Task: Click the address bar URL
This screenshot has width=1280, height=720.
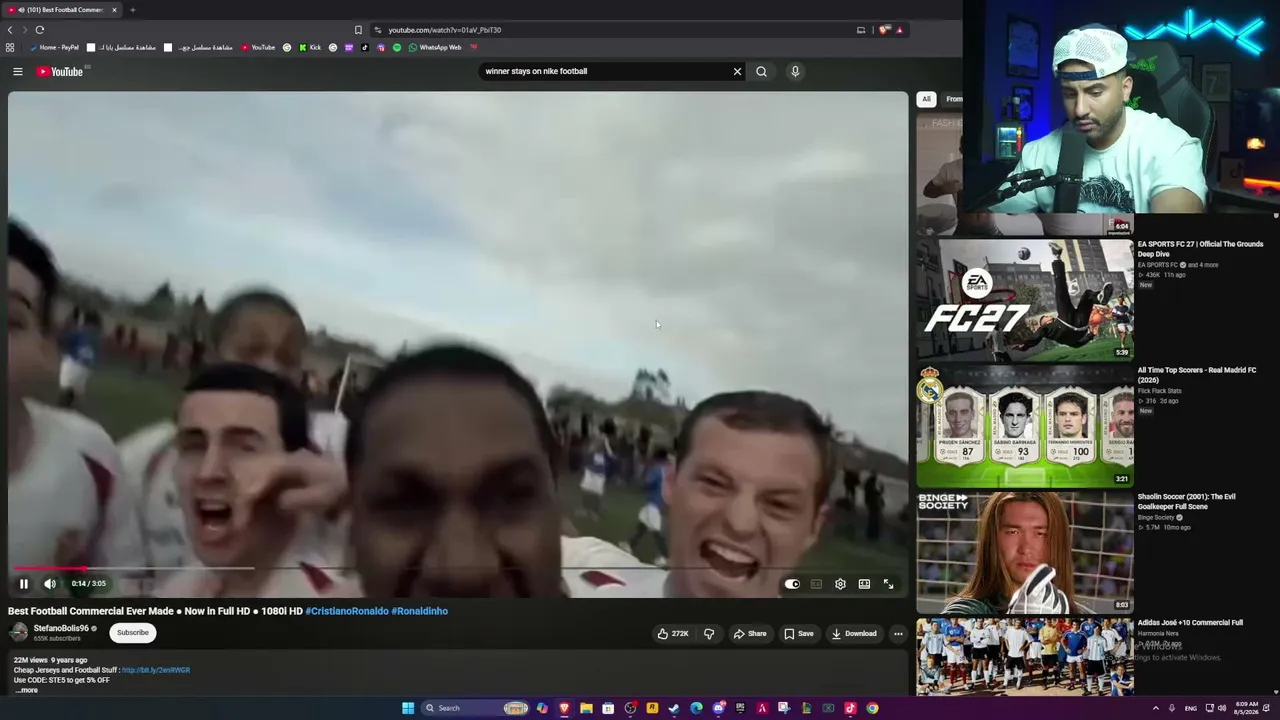Action: point(445,30)
